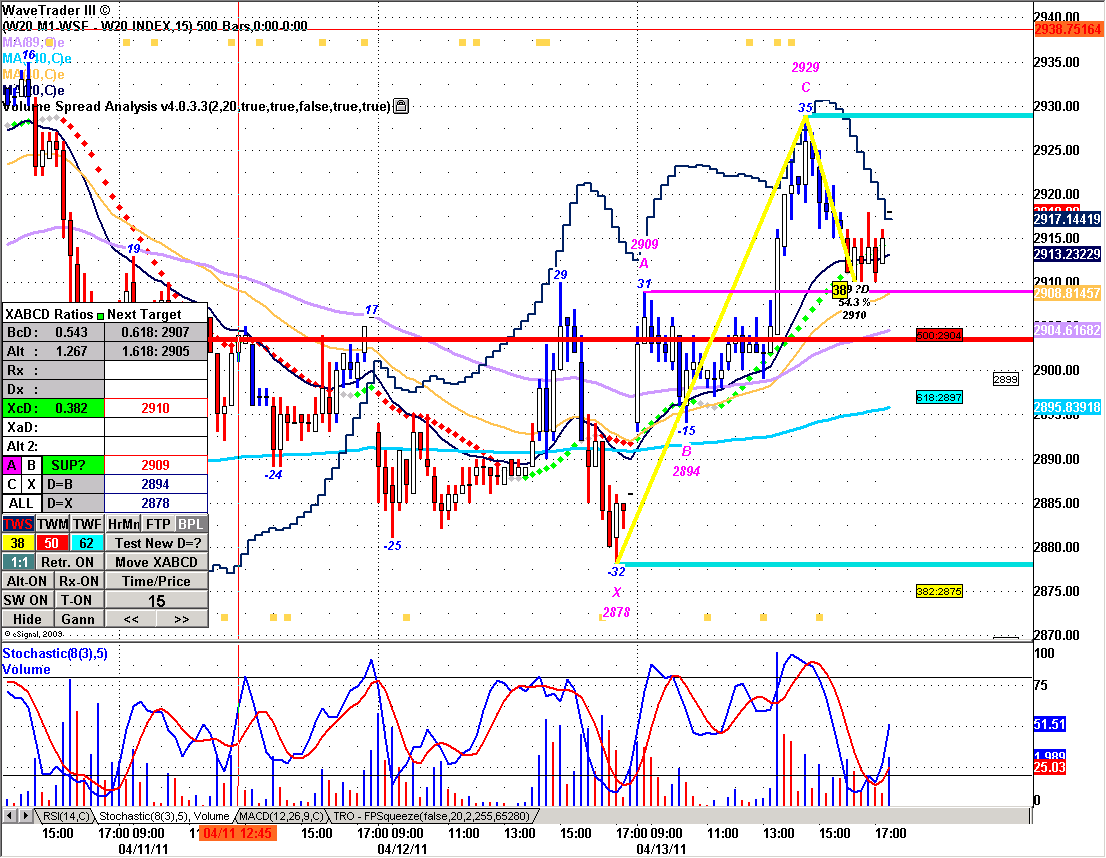Image resolution: width=1106 pixels, height=858 pixels.
Task: Click the << previous button
Action: coord(131,619)
